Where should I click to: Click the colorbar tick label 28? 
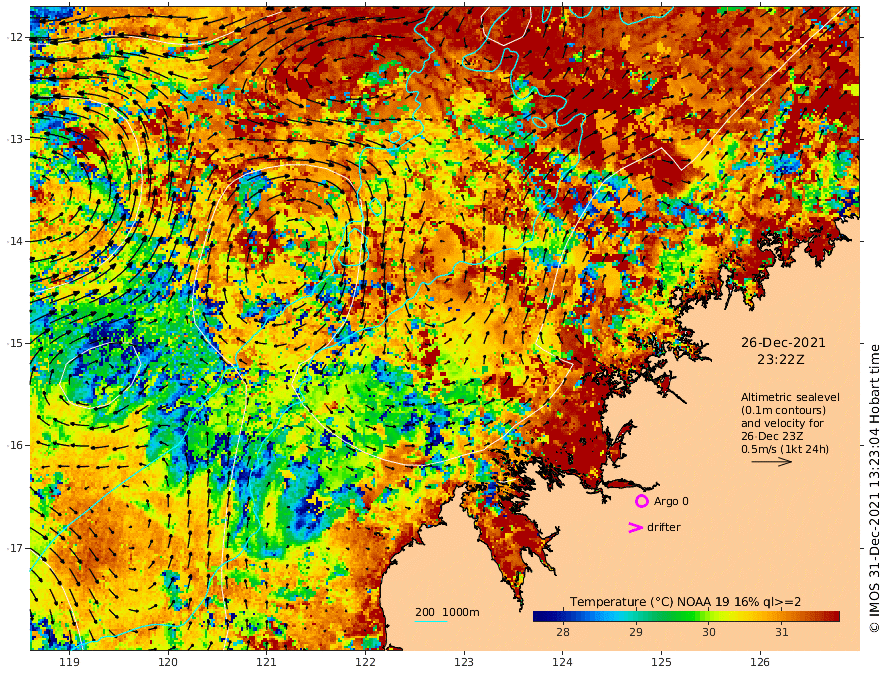coord(562,632)
